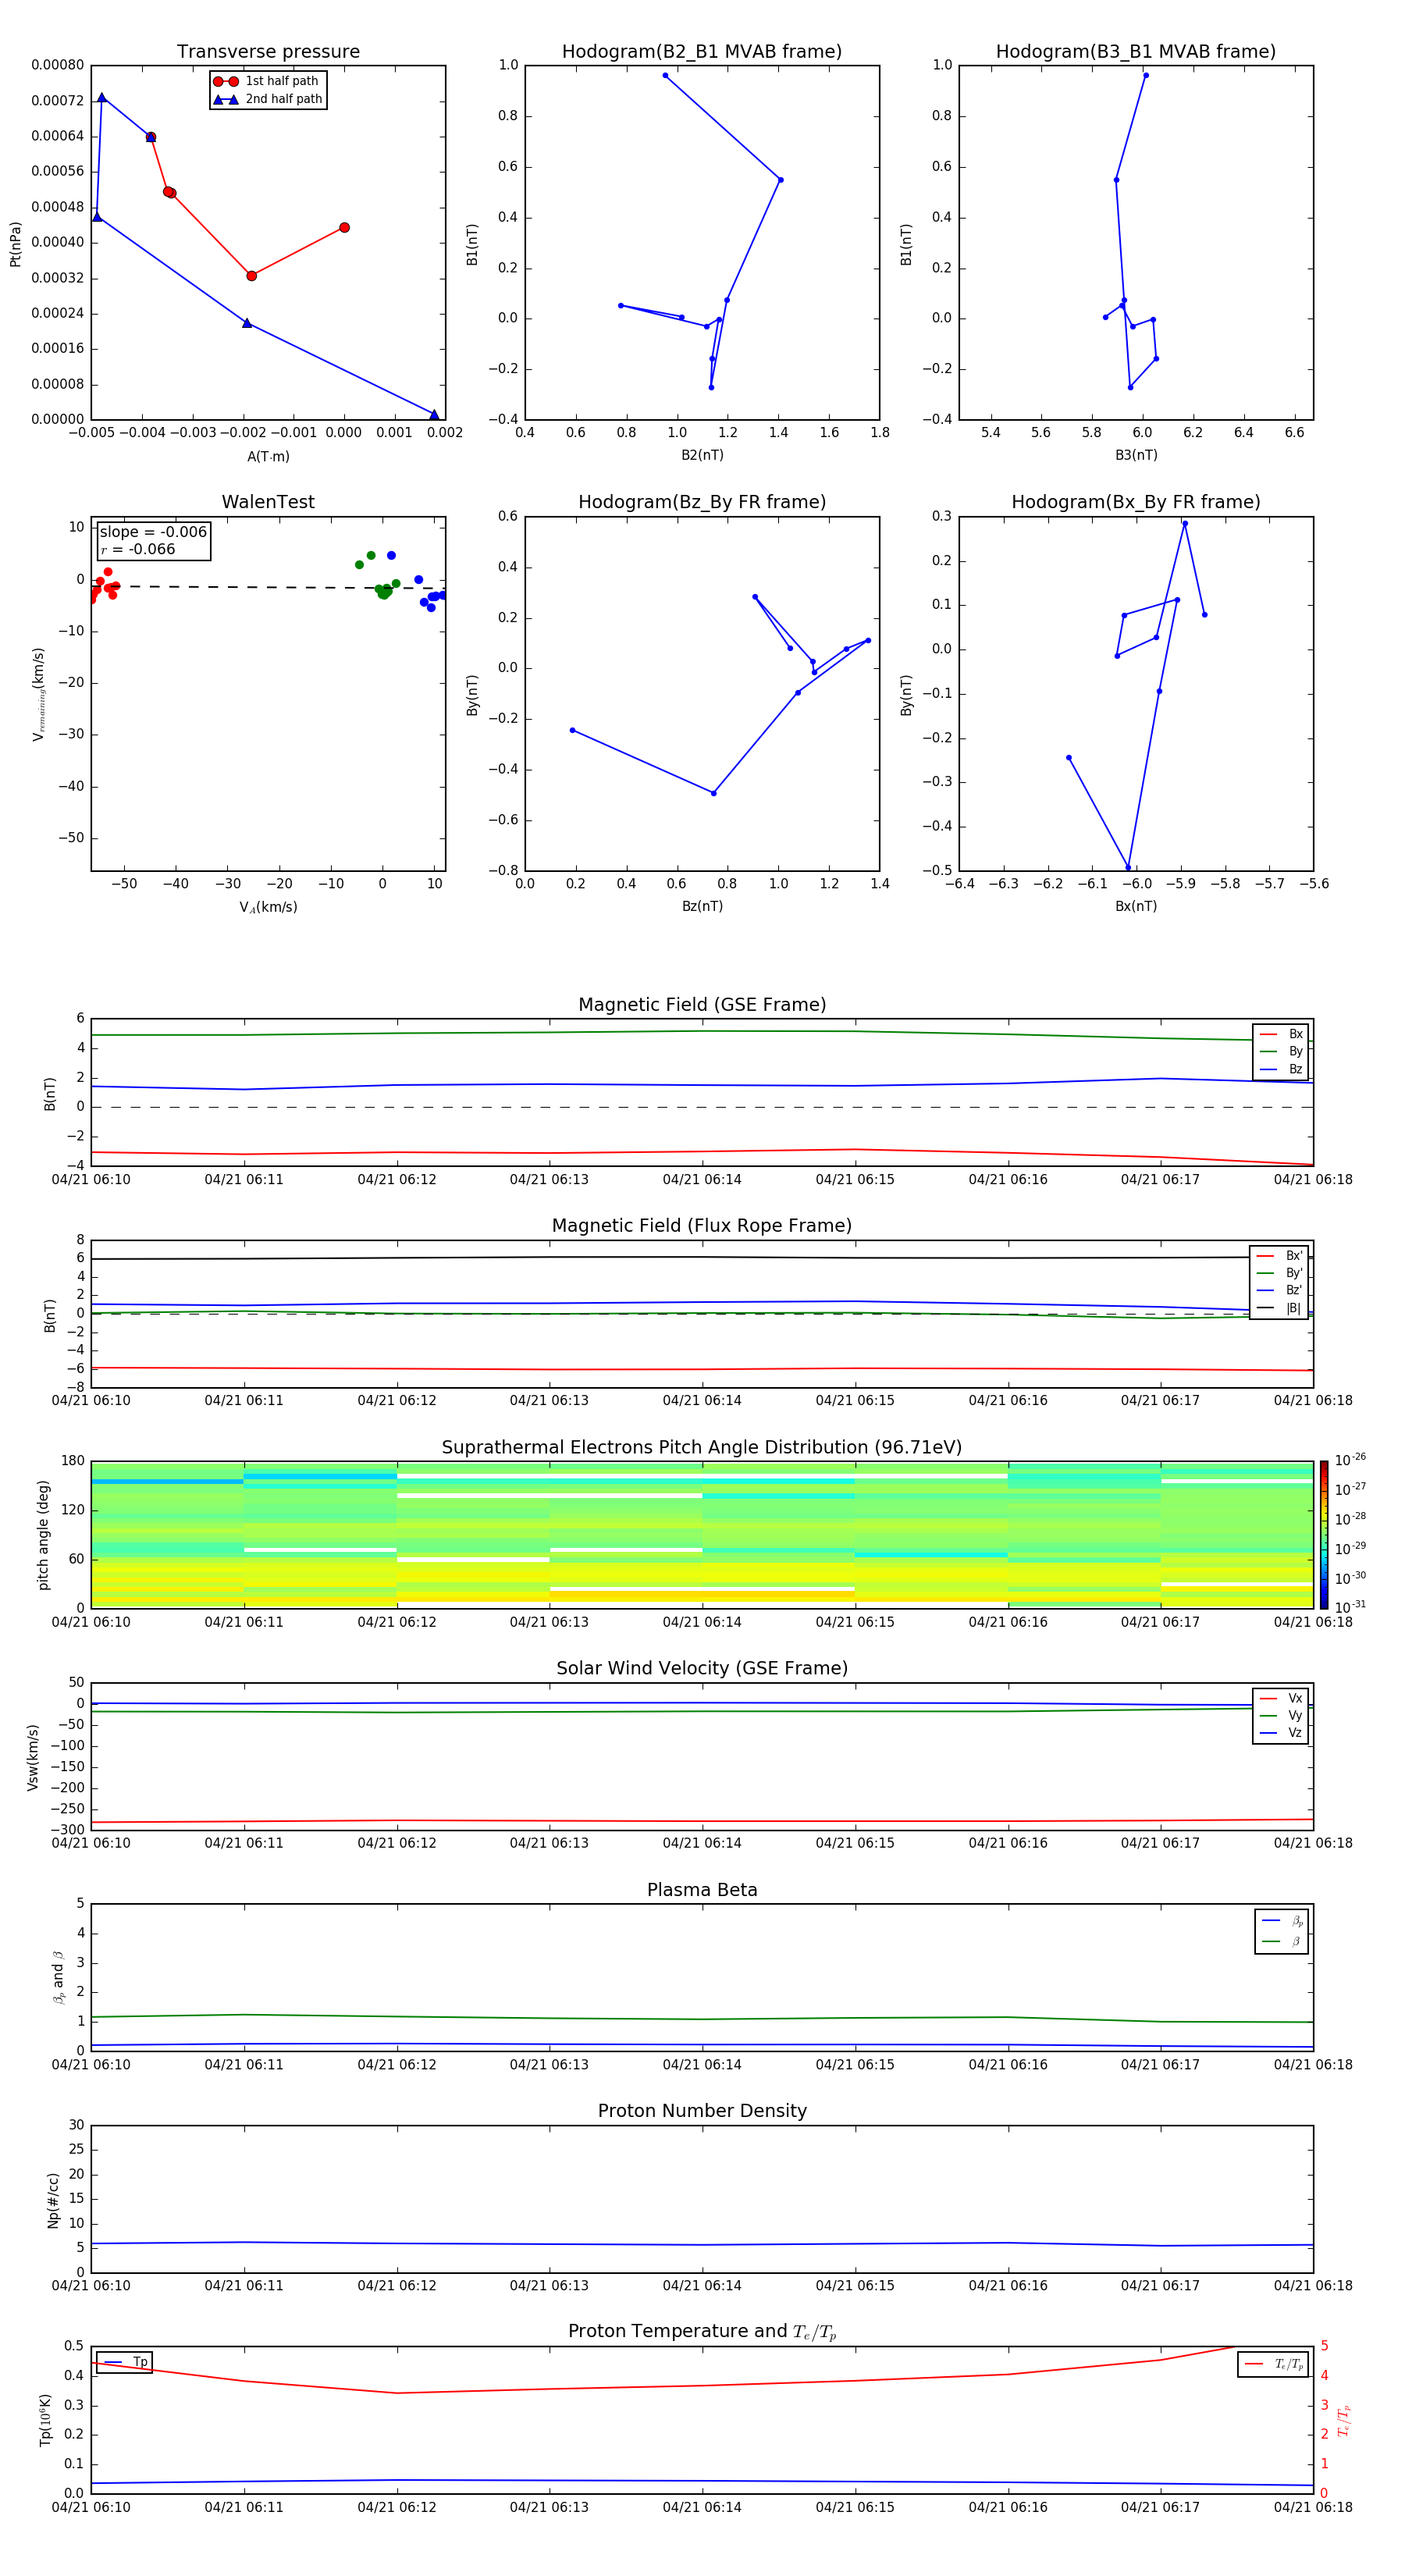This screenshot has width=1405, height=2576.
Task: Click the 'V_A(km/s)' x-axis label
Action: coord(268,907)
